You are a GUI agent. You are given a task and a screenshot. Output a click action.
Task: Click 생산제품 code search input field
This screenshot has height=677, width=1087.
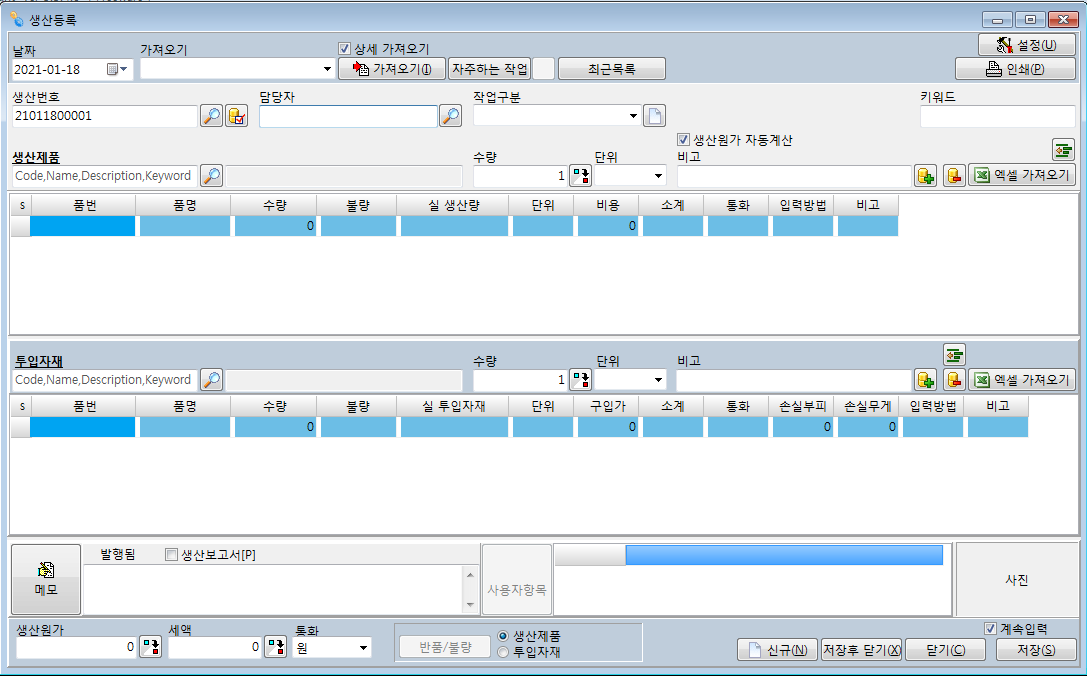[105, 176]
